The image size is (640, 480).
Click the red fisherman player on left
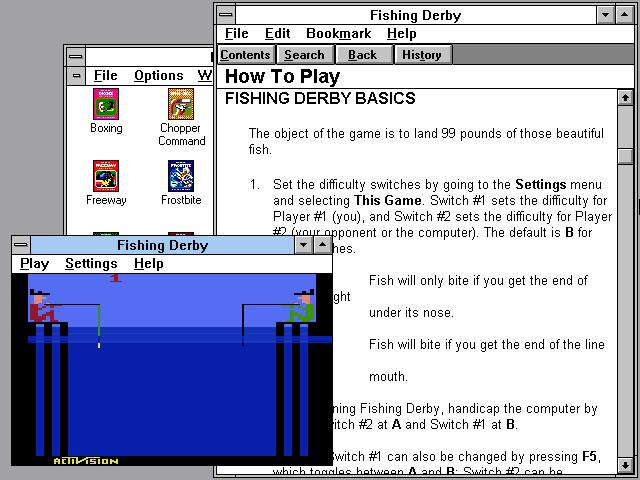[x=43, y=306]
